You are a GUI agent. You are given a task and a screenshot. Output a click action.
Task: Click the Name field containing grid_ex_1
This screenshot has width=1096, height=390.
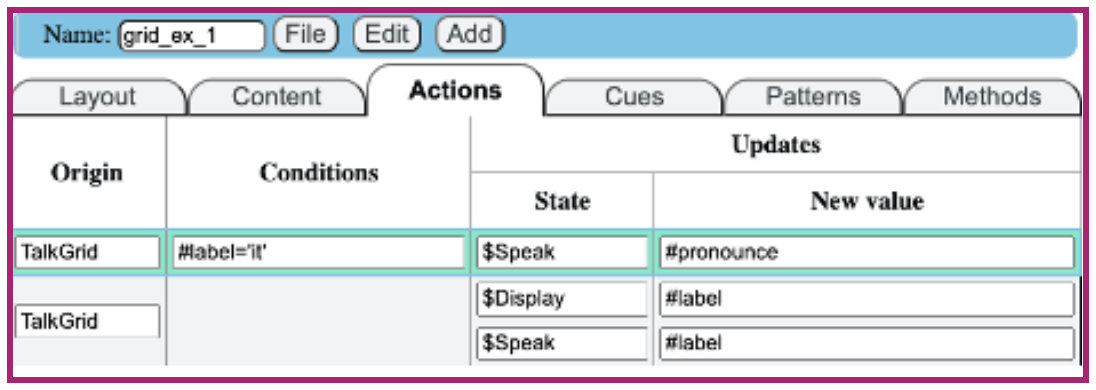(x=192, y=36)
